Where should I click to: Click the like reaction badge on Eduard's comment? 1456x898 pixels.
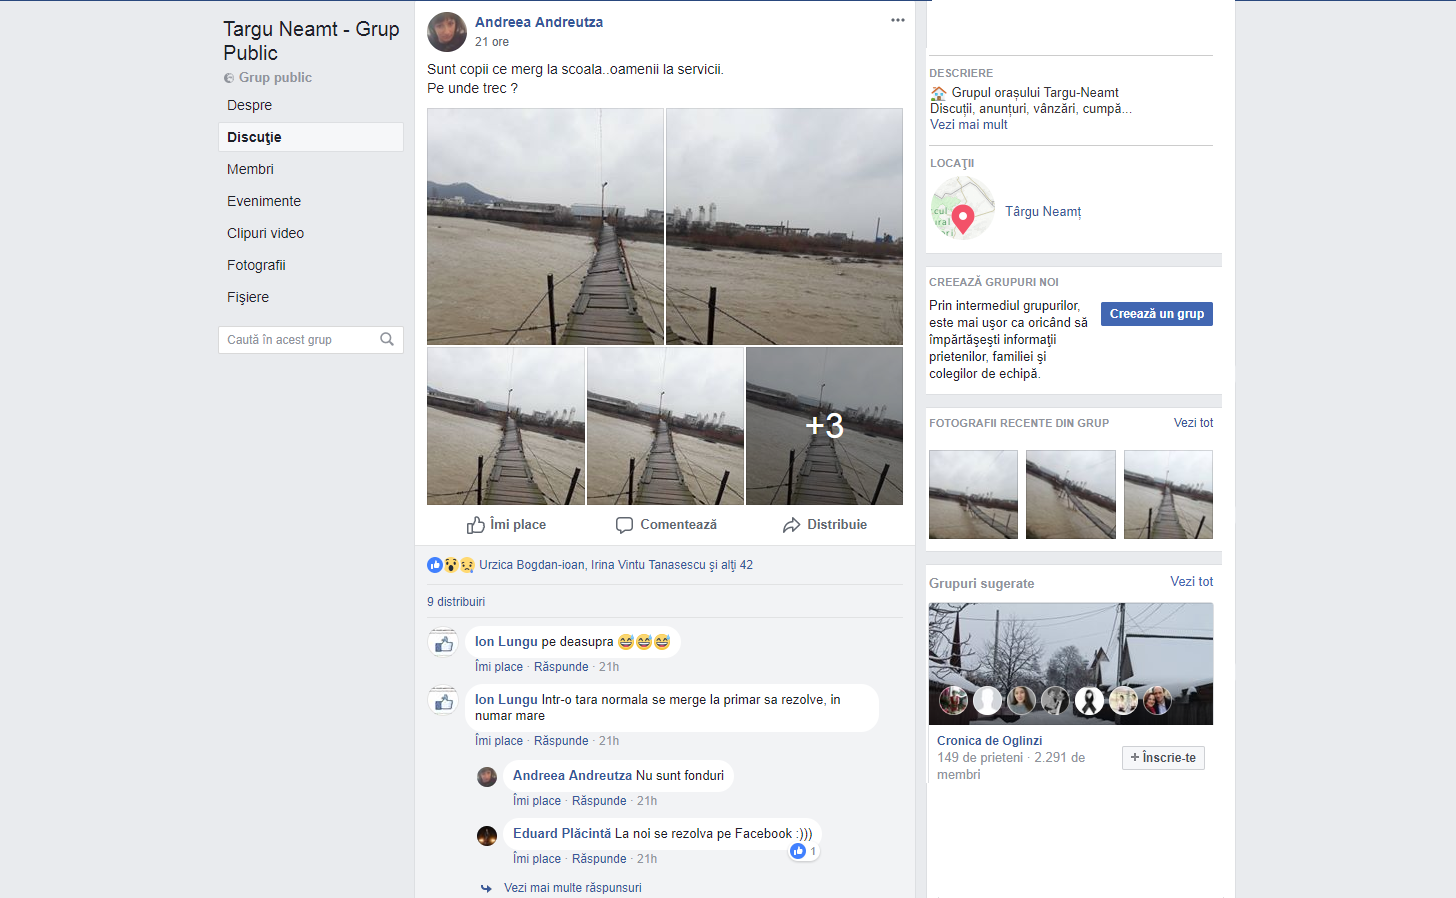click(x=798, y=851)
